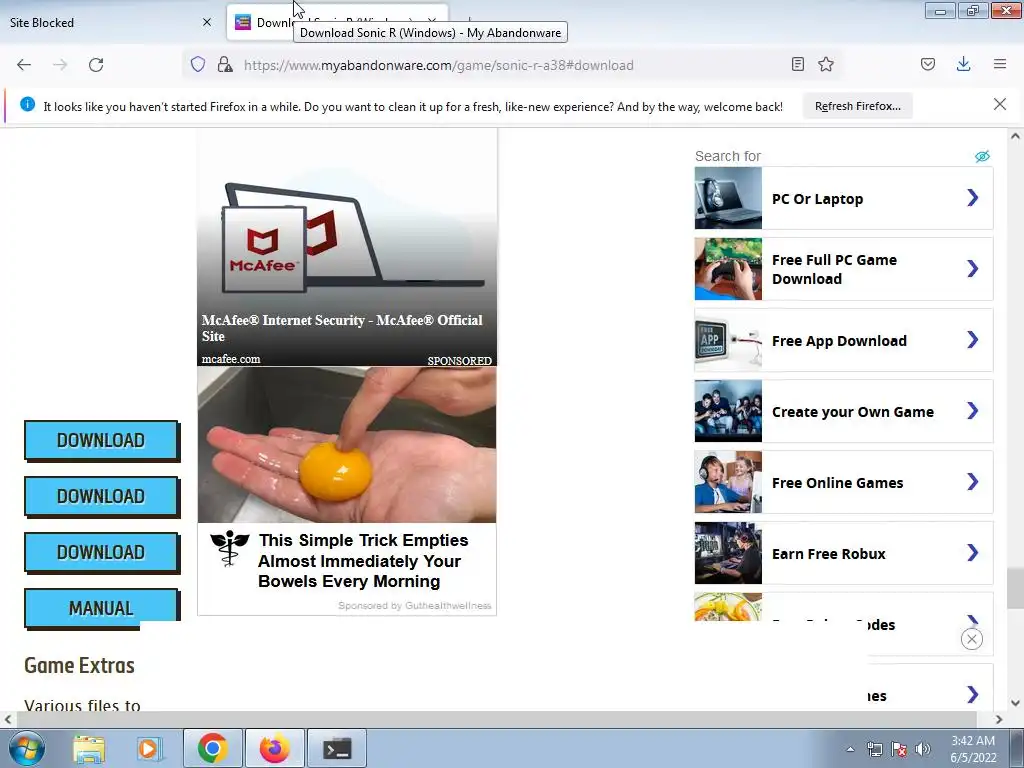1024x768 pixels.
Task: Click chevron beside Free Online Games
Action: coord(973,482)
